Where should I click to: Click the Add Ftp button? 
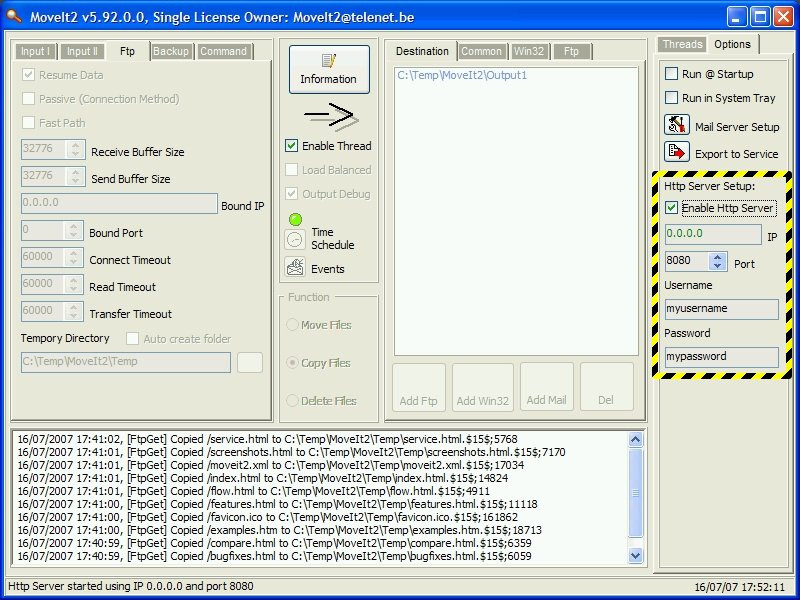tap(418, 387)
